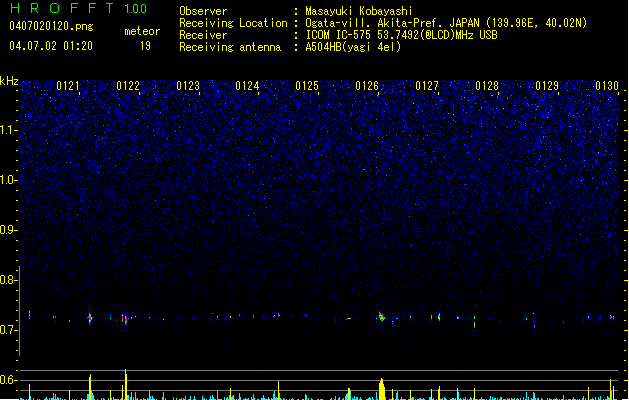
Task: Click the 0124 time marker
Action: click(x=247, y=86)
